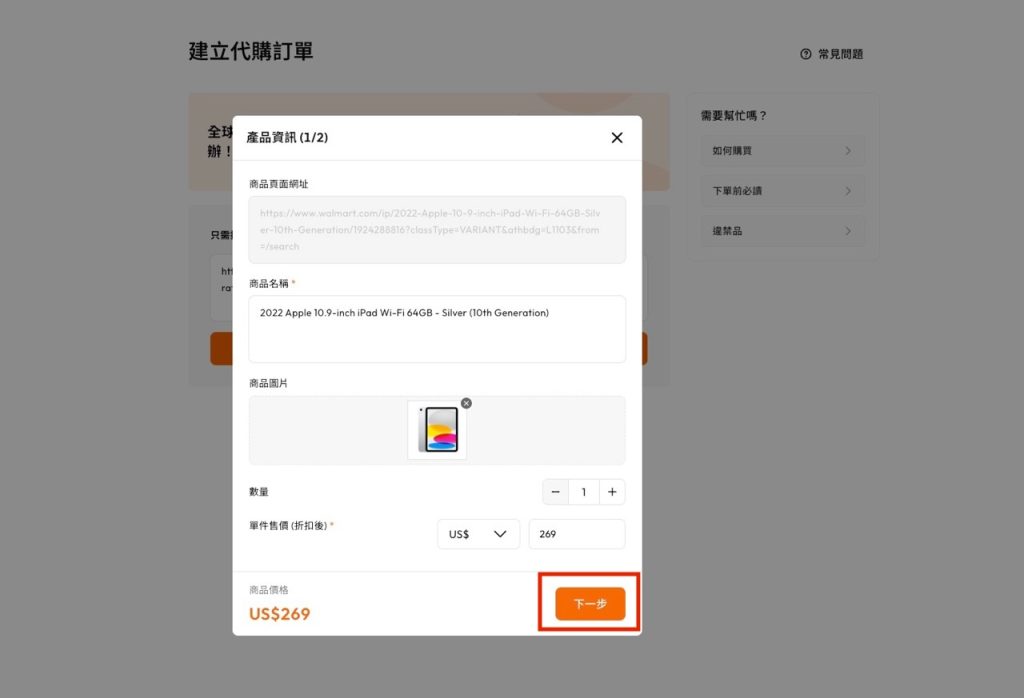Decrease quantity with the minus button
Screen dimensions: 1024x698
(556, 492)
